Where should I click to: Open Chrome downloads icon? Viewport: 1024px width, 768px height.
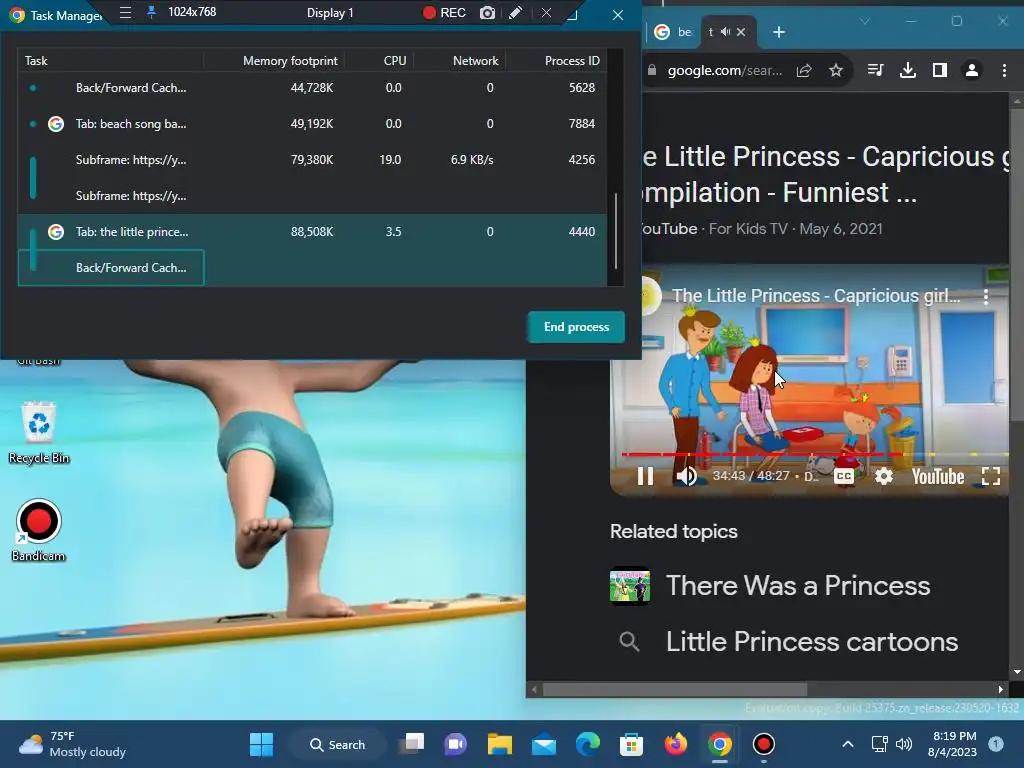908,71
